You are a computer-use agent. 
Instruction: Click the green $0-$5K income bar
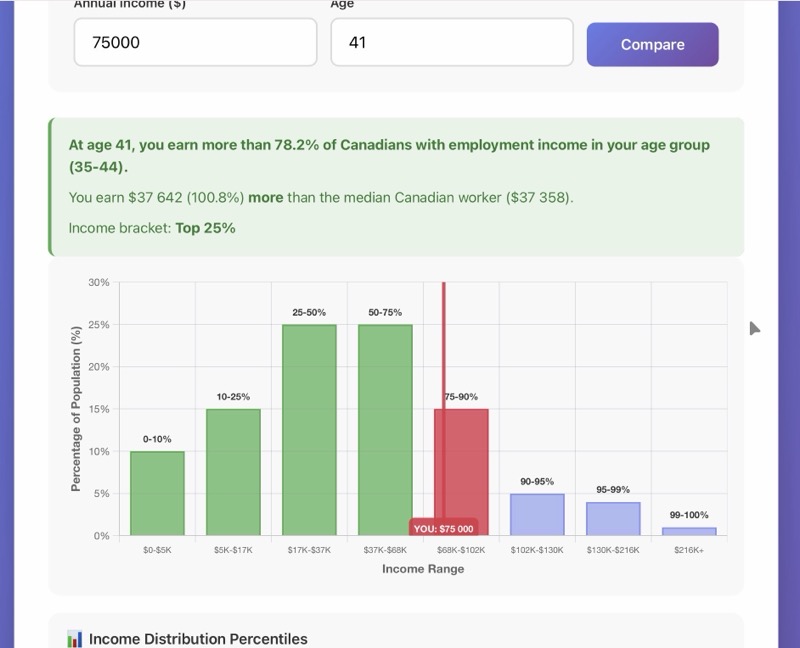[x=157, y=493]
